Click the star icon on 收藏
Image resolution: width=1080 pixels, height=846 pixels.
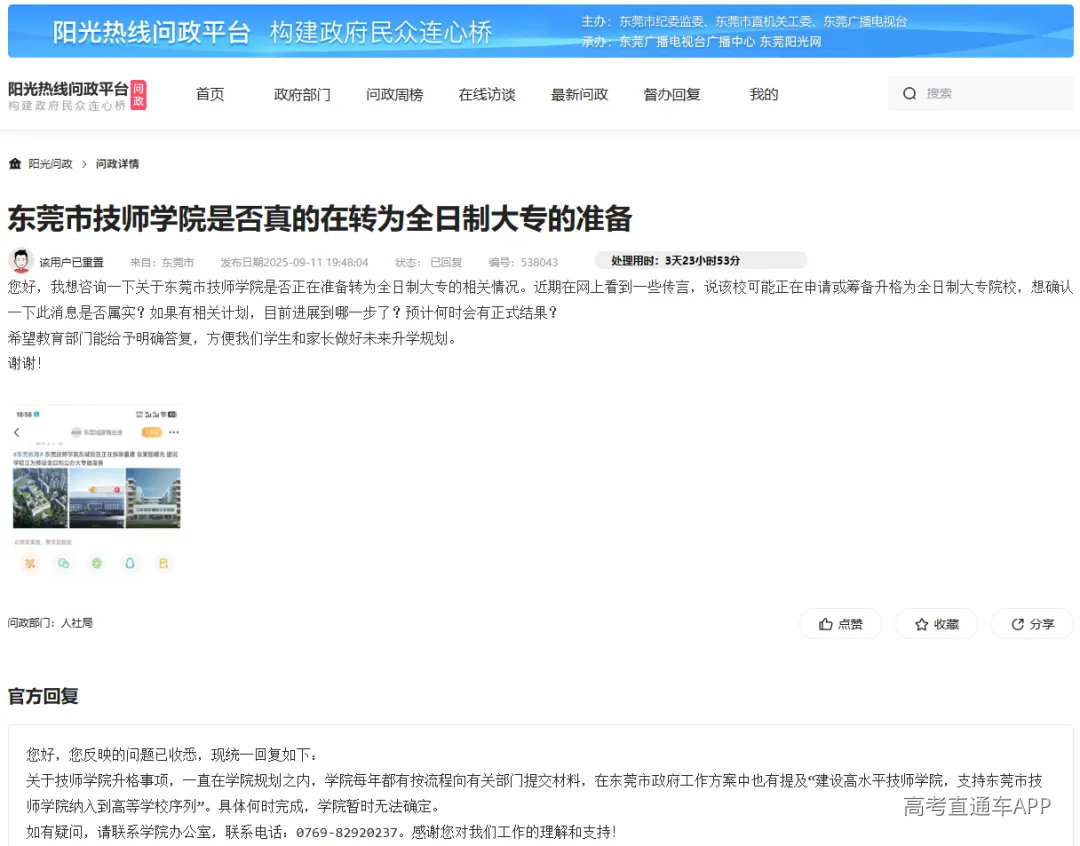tap(922, 624)
